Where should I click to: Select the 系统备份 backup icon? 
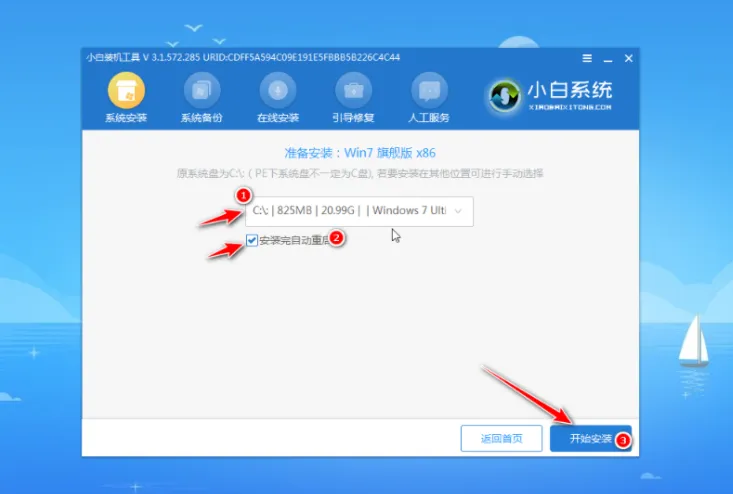point(202,92)
